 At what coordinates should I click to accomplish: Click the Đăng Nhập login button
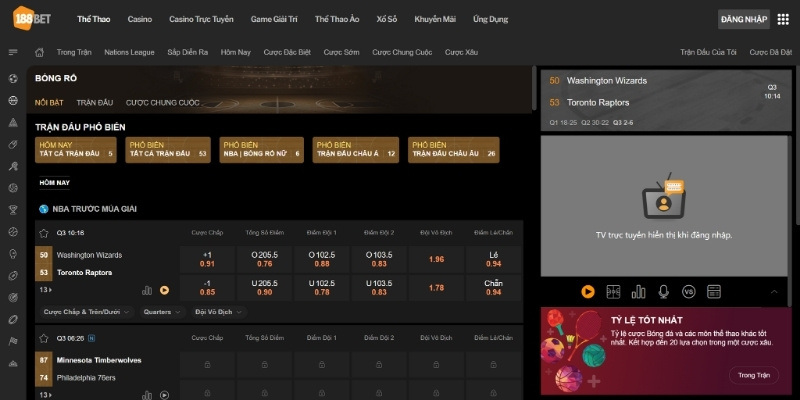(x=743, y=19)
